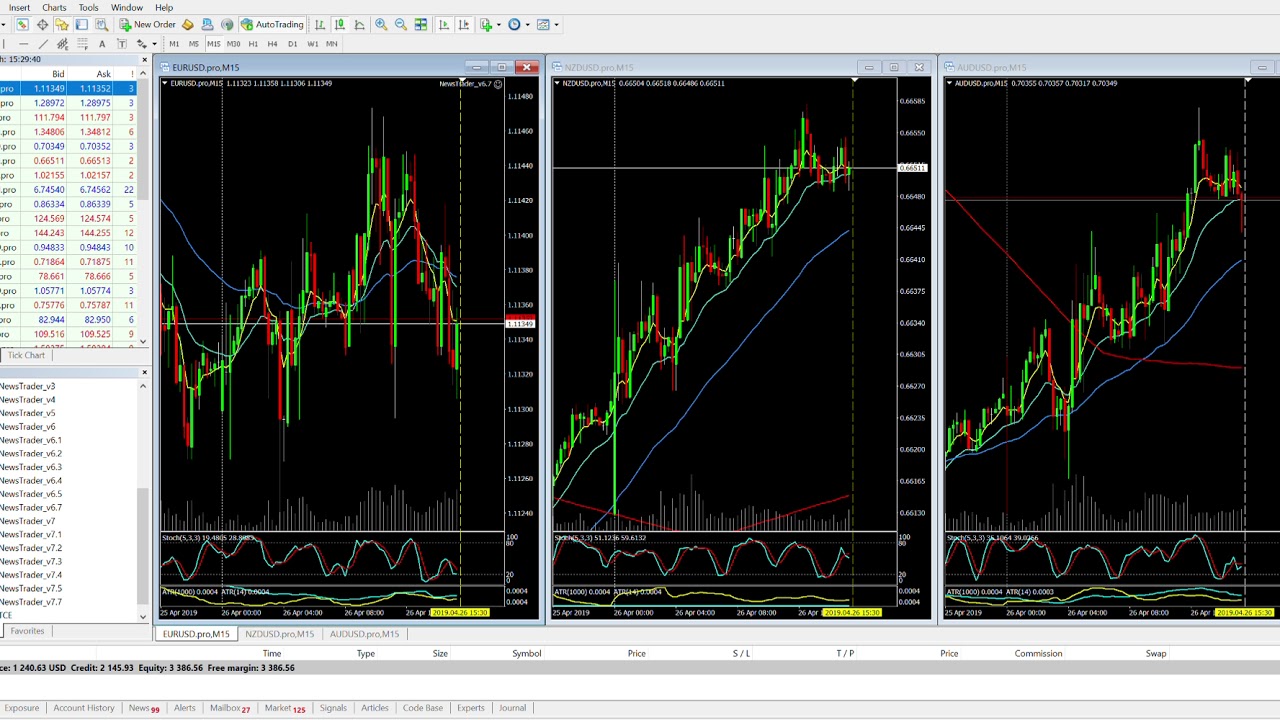Open the Navigator Favorites tab

(27, 631)
